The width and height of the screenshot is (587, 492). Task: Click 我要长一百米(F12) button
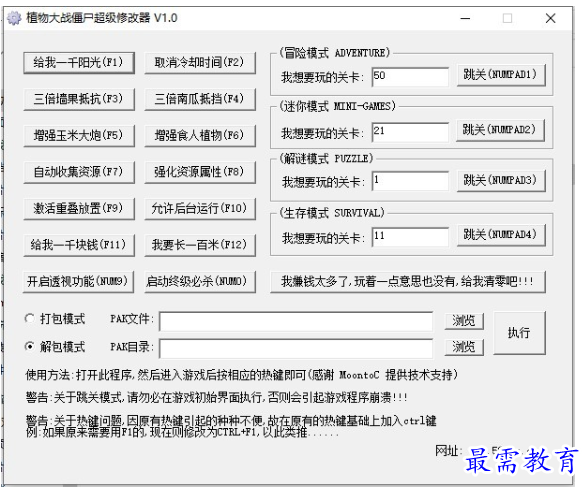[x=200, y=245]
